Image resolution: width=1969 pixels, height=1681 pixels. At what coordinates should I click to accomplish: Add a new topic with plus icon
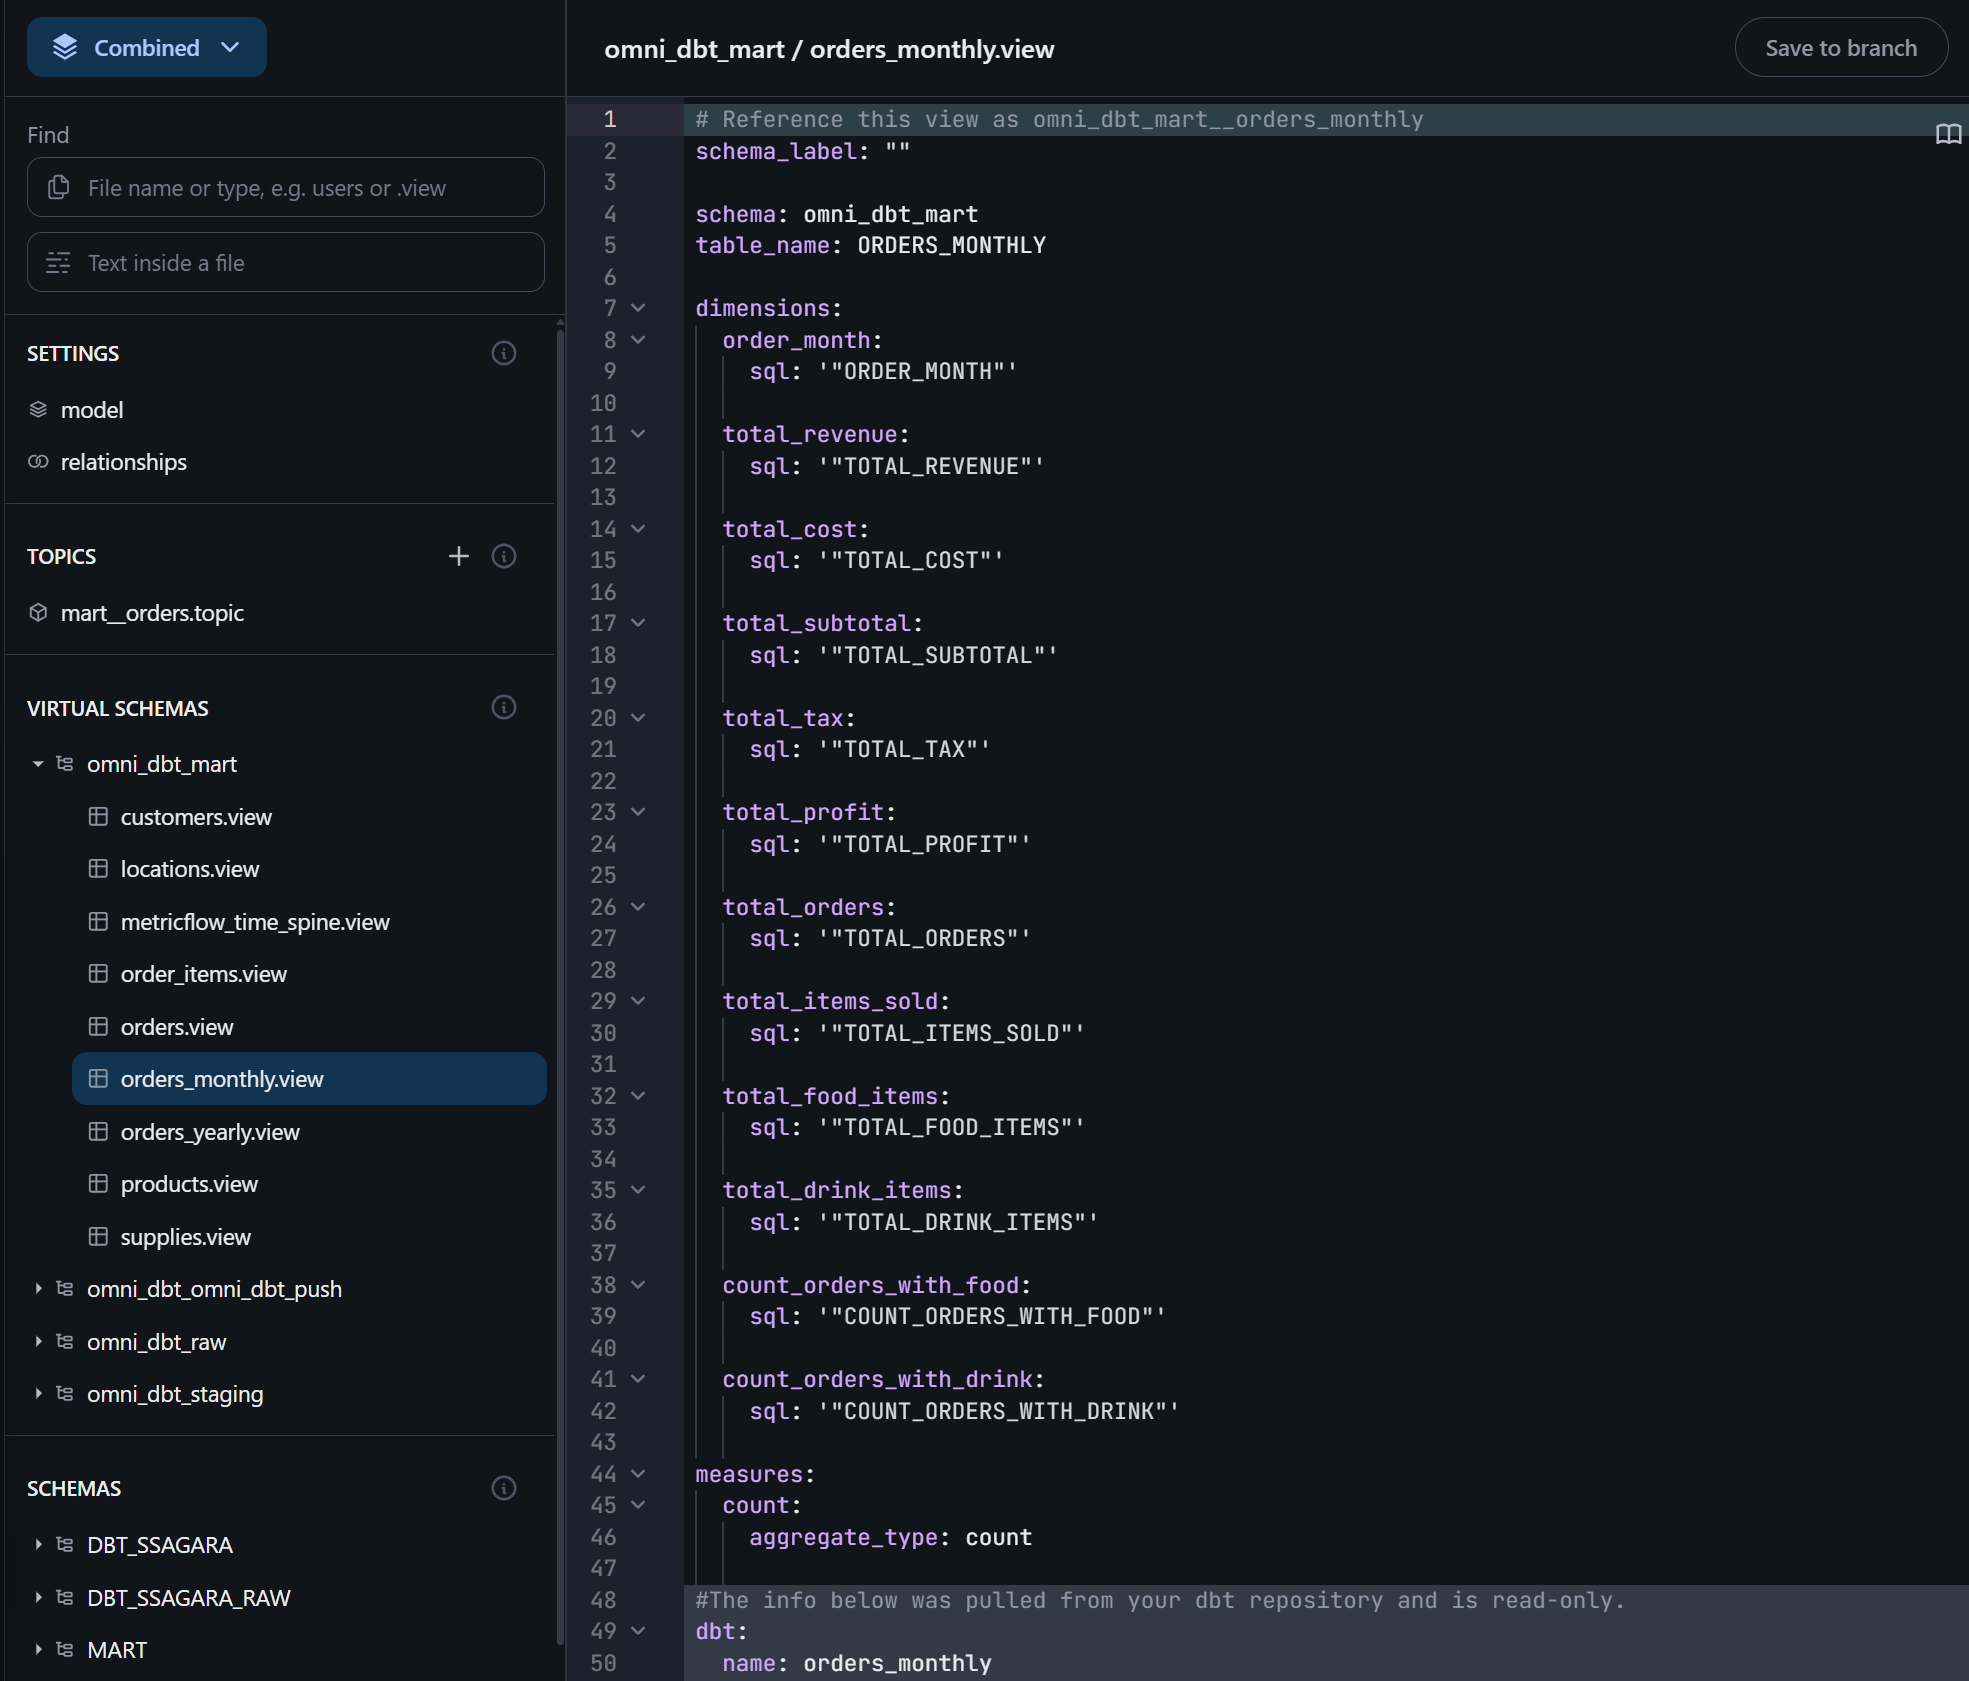[x=458, y=556]
